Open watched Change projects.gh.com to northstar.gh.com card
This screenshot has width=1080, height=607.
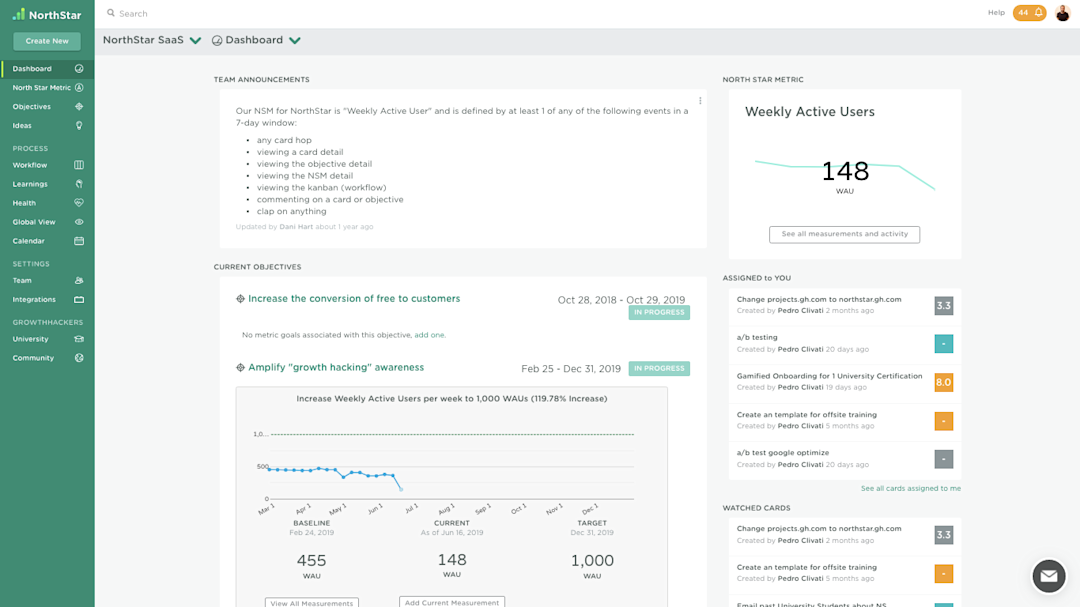click(845, 535)
